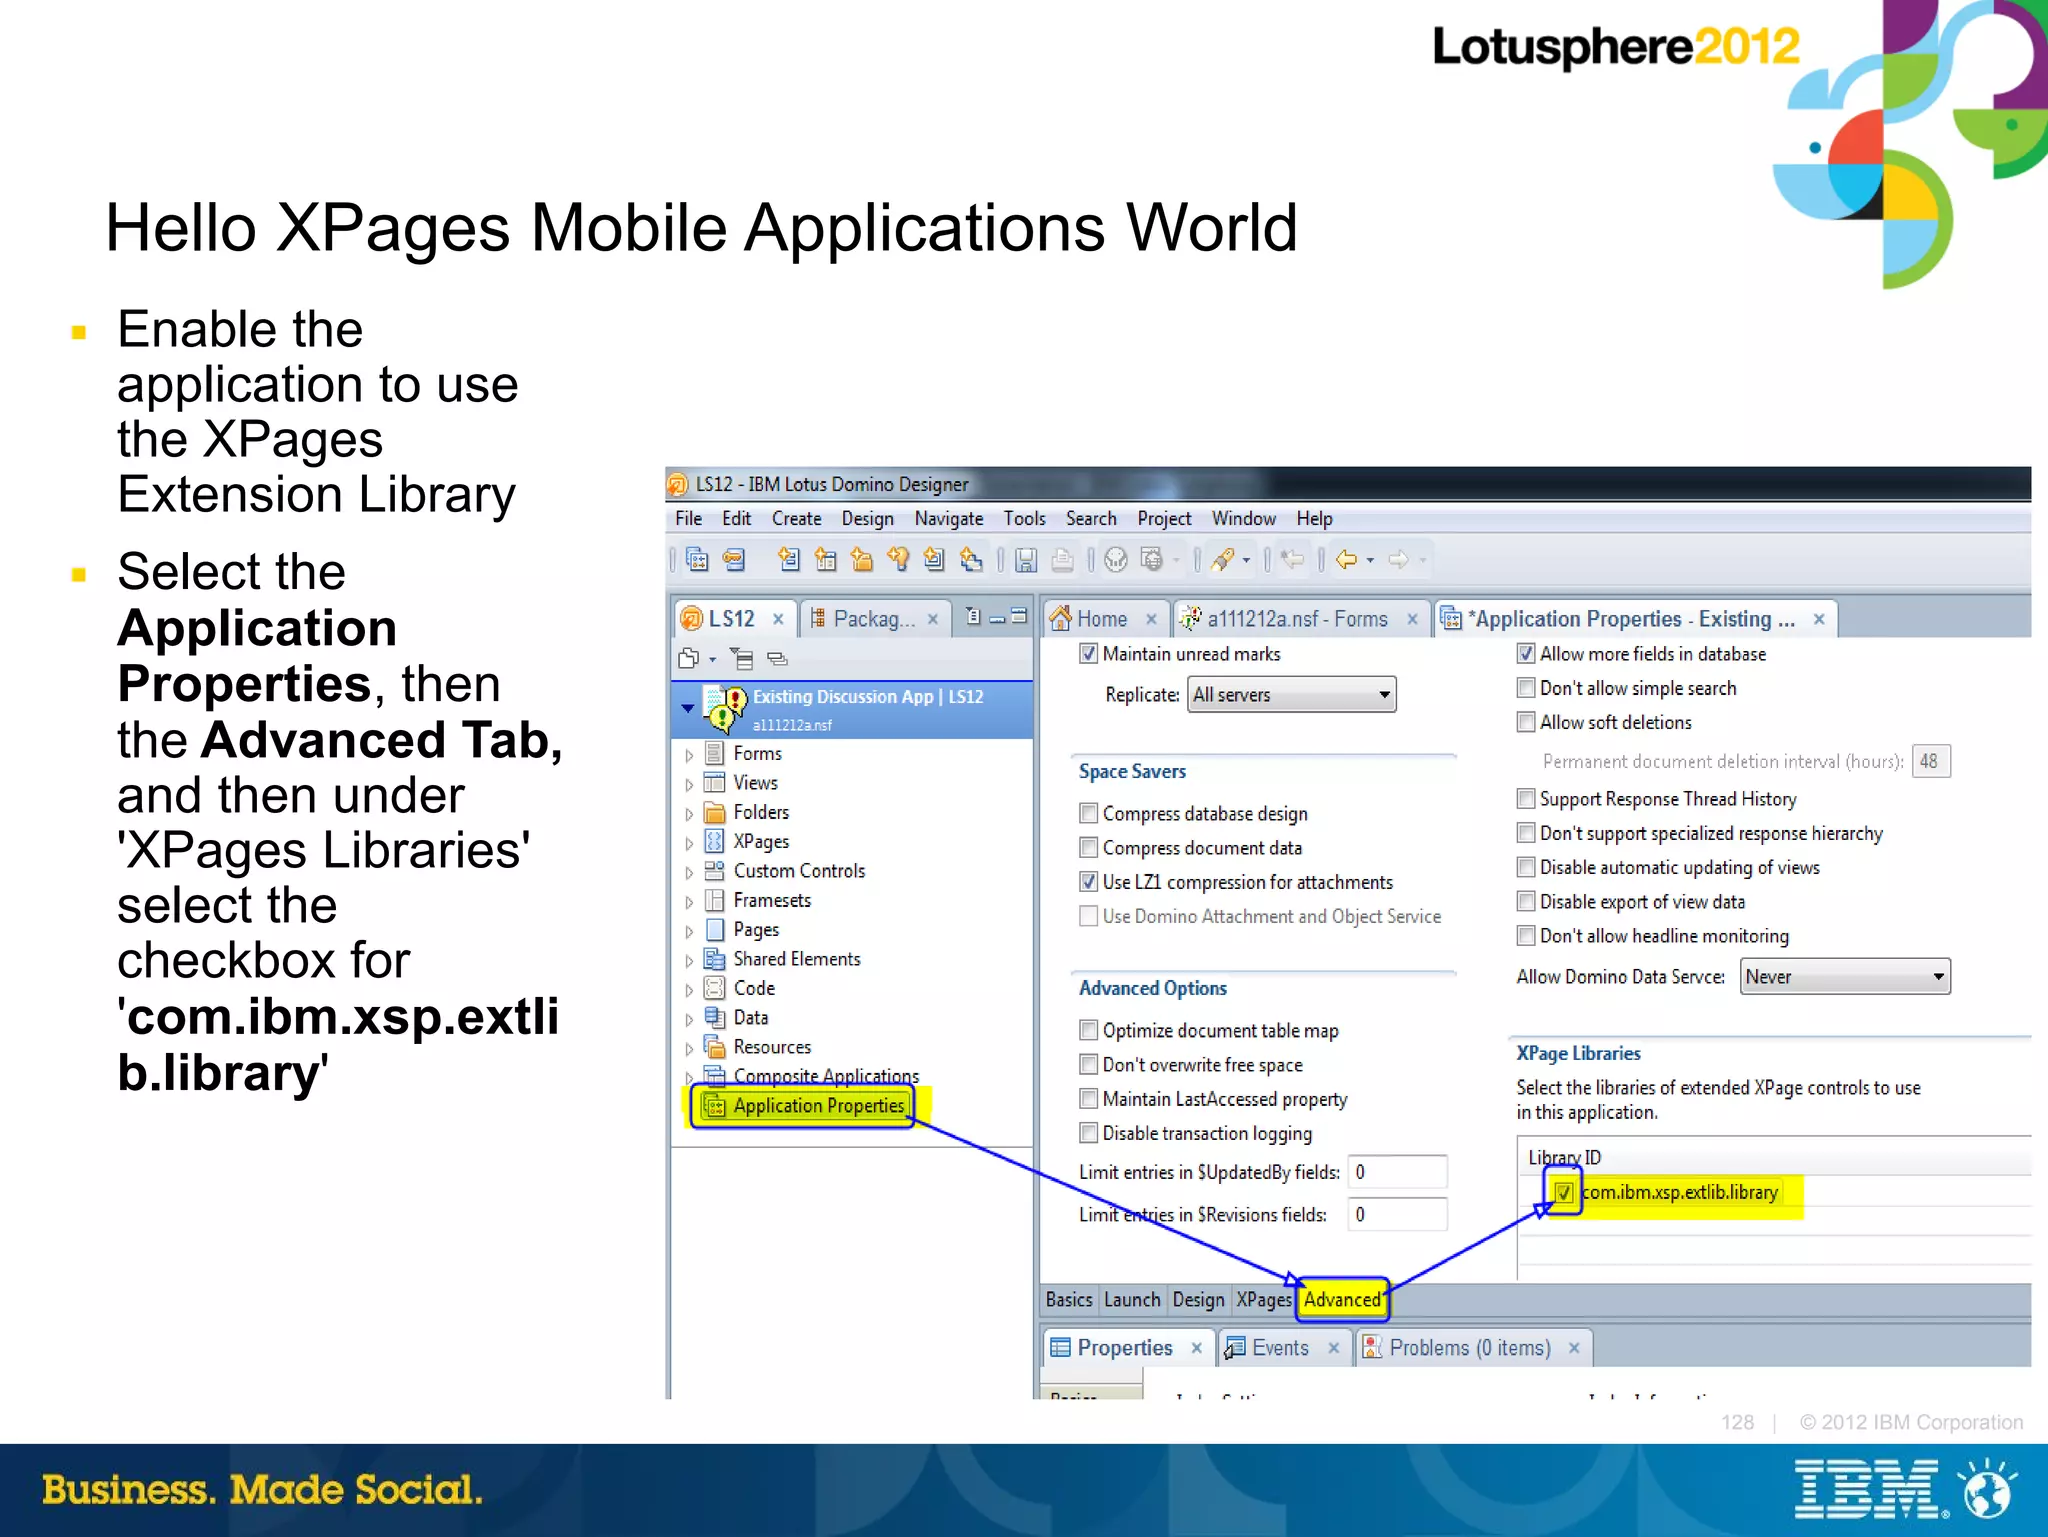Click the XPages icon in the navigator
This screenshot has height=1537, width=2048.
(714, 841)
